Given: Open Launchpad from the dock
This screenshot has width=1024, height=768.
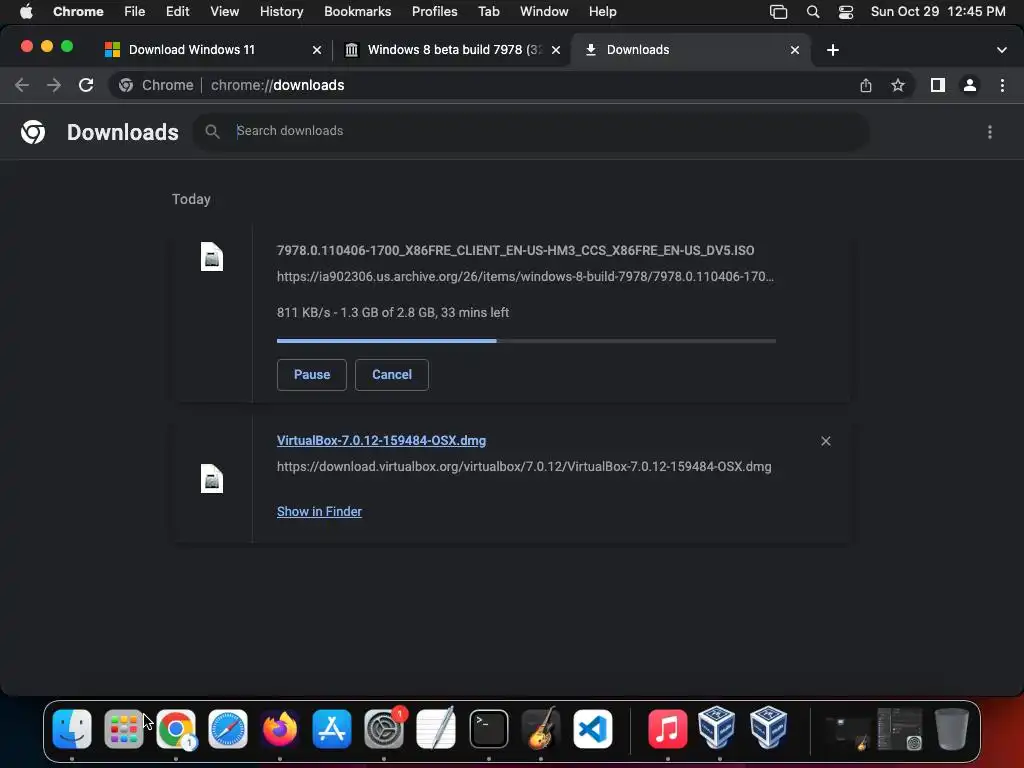Looking at the screenshot, I should (123, 729).
